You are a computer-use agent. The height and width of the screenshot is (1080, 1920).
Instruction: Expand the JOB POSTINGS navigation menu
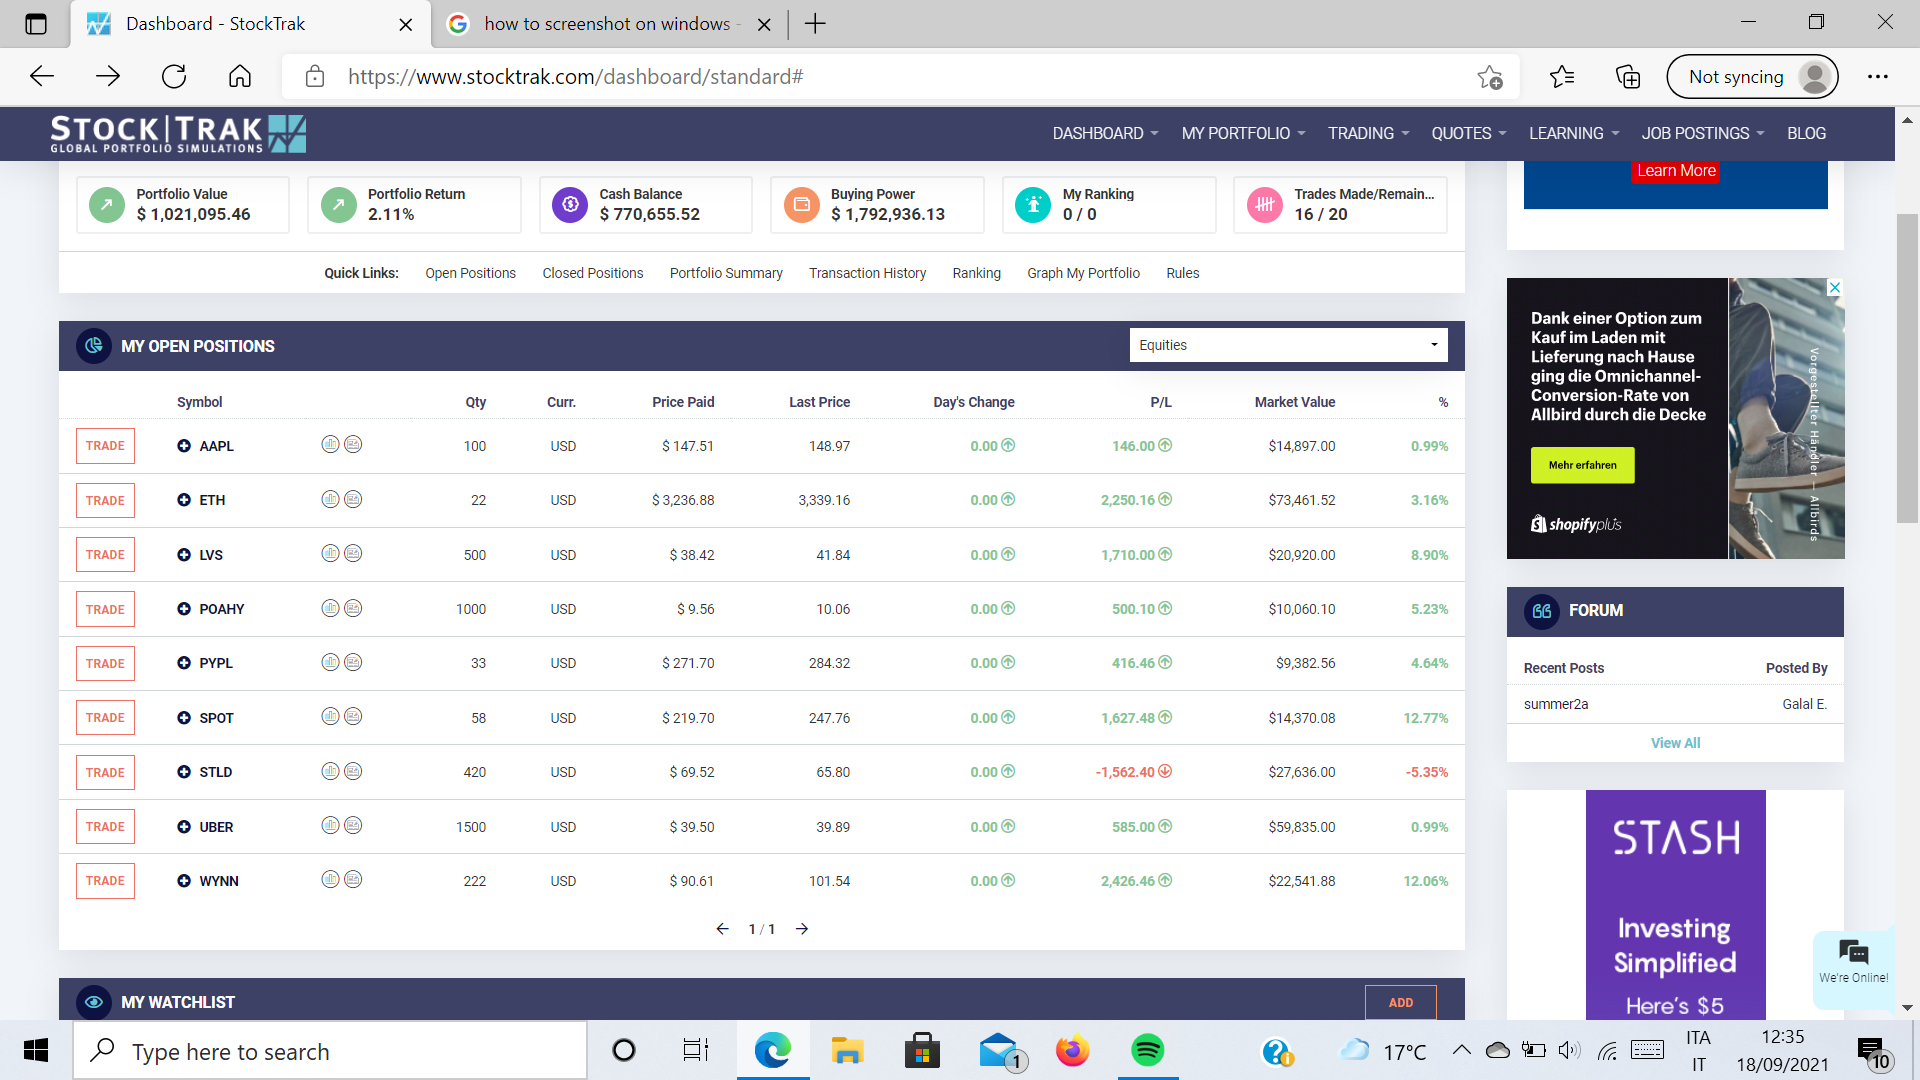(1703, 134)
